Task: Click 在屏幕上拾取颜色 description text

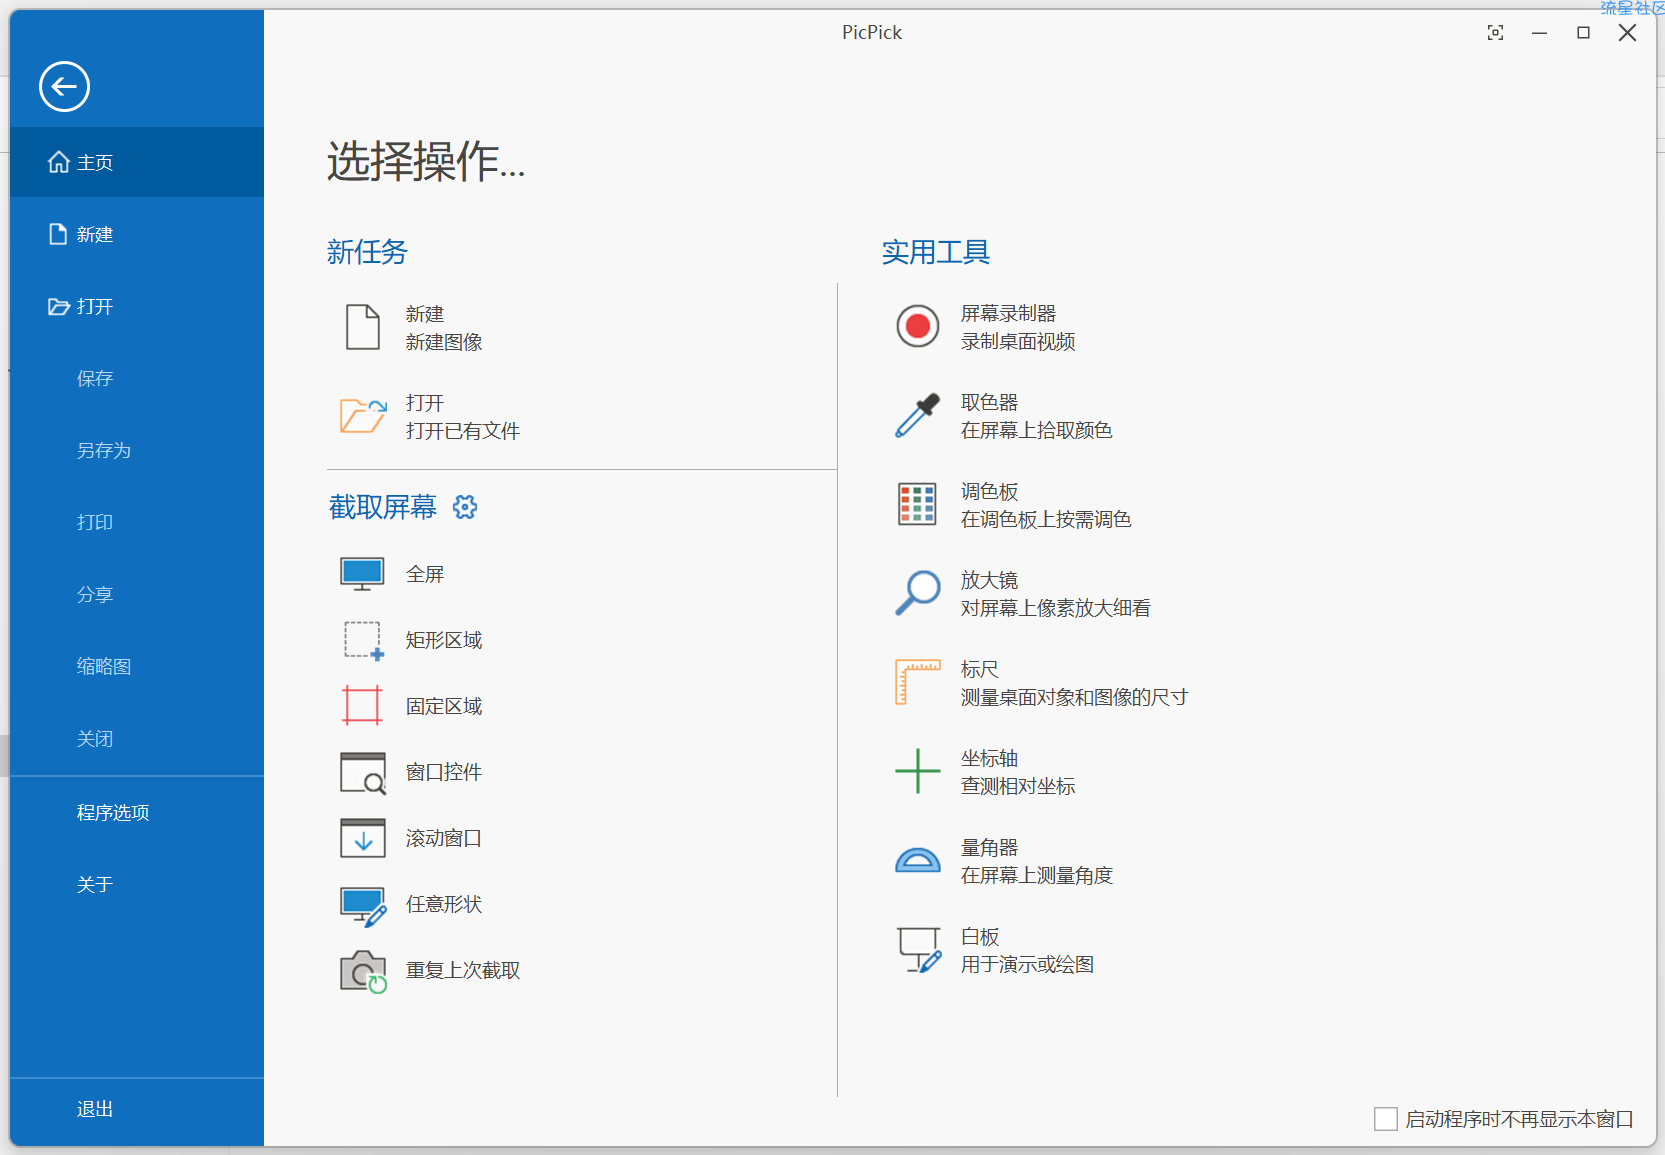Action: pyautogui.click(x=1037, y=430)
